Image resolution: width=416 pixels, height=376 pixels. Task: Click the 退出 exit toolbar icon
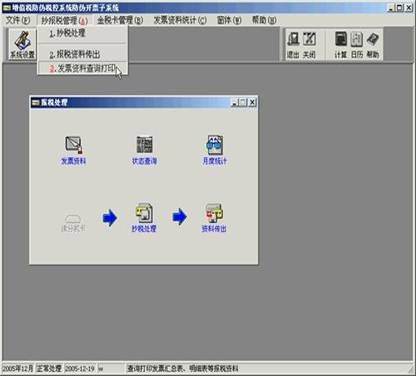click(293, 45)
